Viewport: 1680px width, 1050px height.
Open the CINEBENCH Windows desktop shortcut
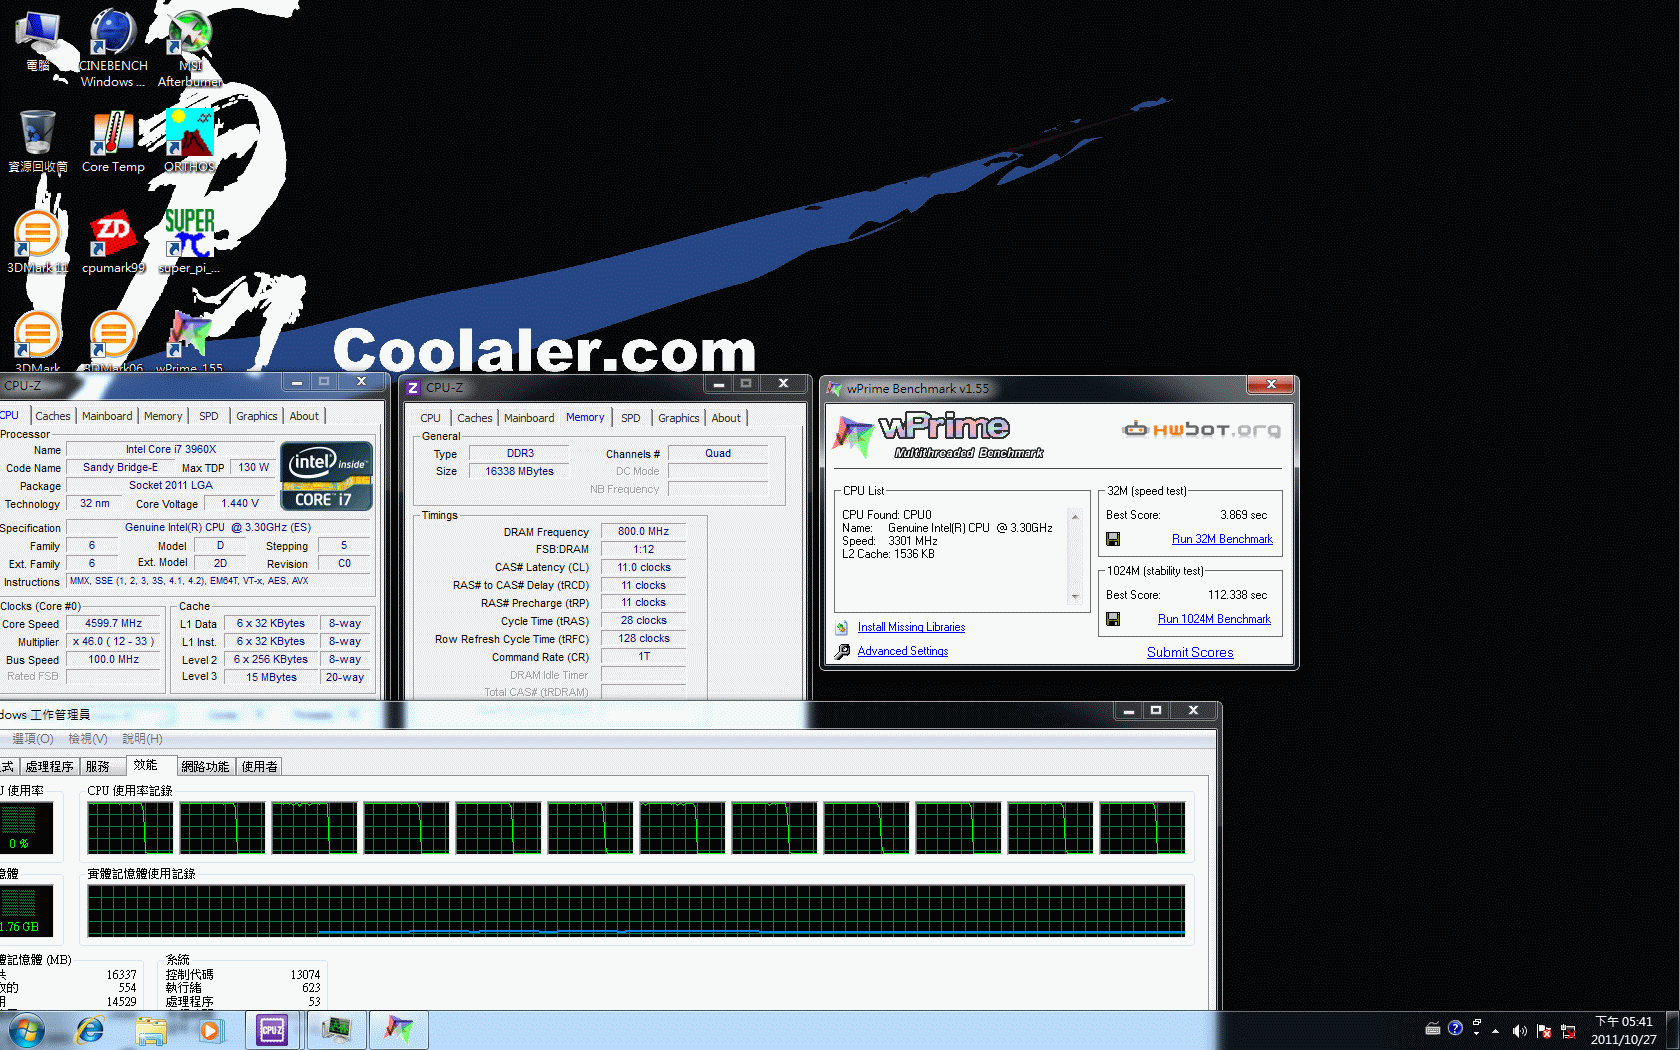[113, 48]
